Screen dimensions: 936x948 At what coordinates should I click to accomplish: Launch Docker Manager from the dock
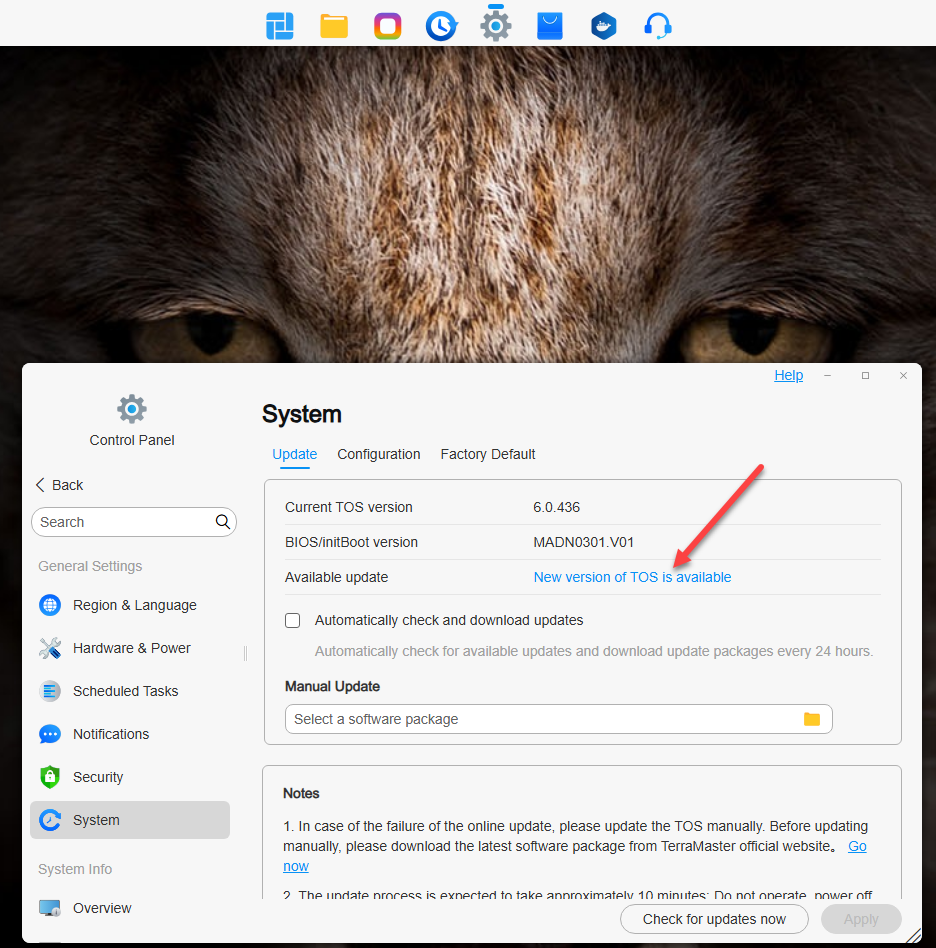(603, 26)
